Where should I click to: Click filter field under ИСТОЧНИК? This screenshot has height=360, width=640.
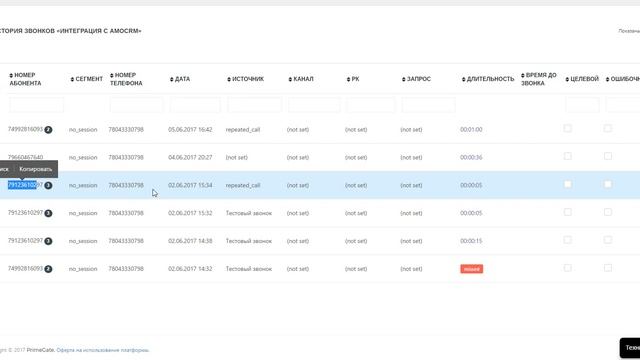[254, 105]
